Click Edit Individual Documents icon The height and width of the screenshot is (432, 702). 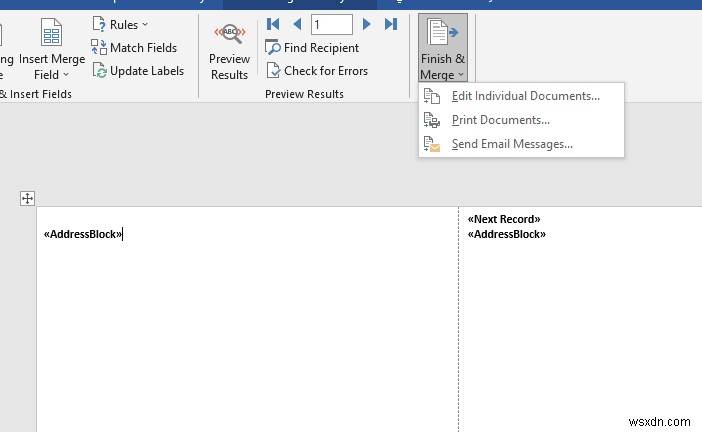tap(432, 96)
